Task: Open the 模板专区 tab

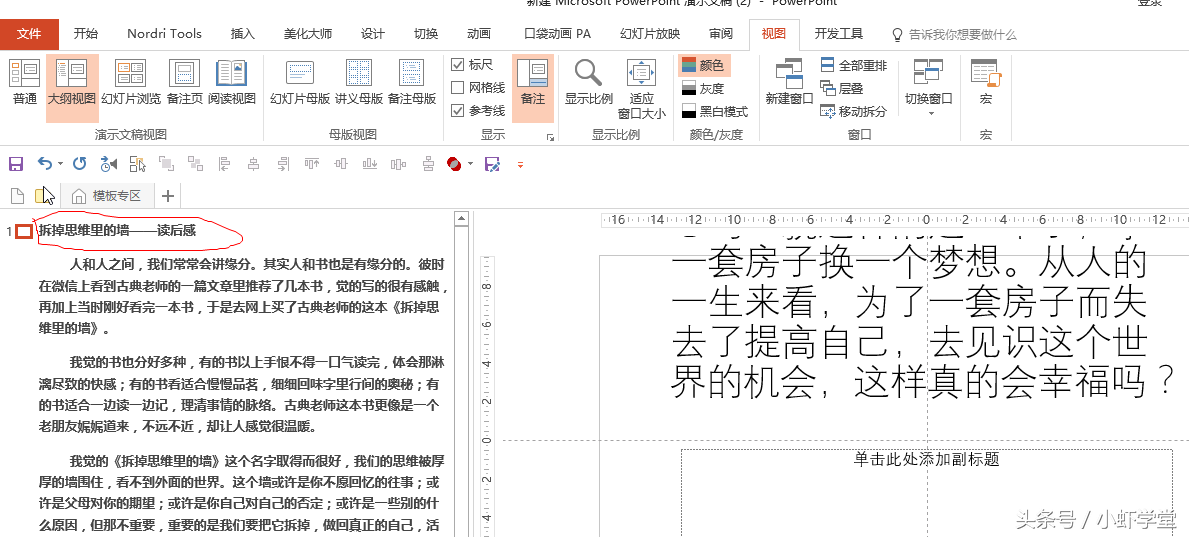Action: (x=107, y=196)
